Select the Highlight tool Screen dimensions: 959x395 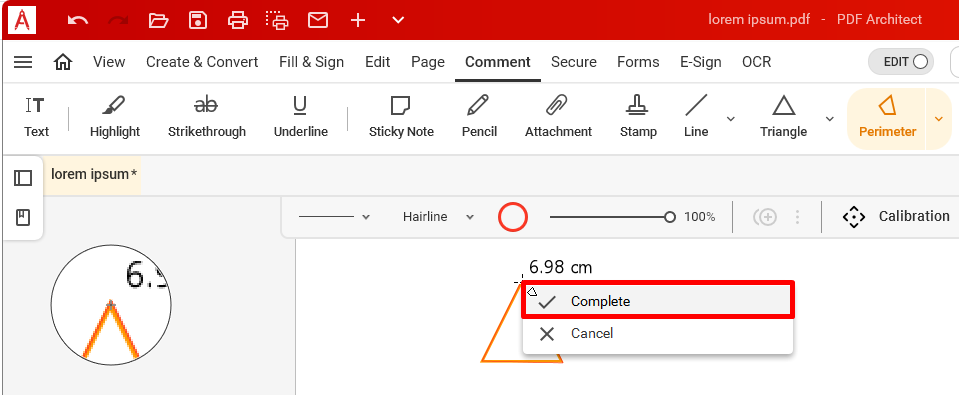114,117
